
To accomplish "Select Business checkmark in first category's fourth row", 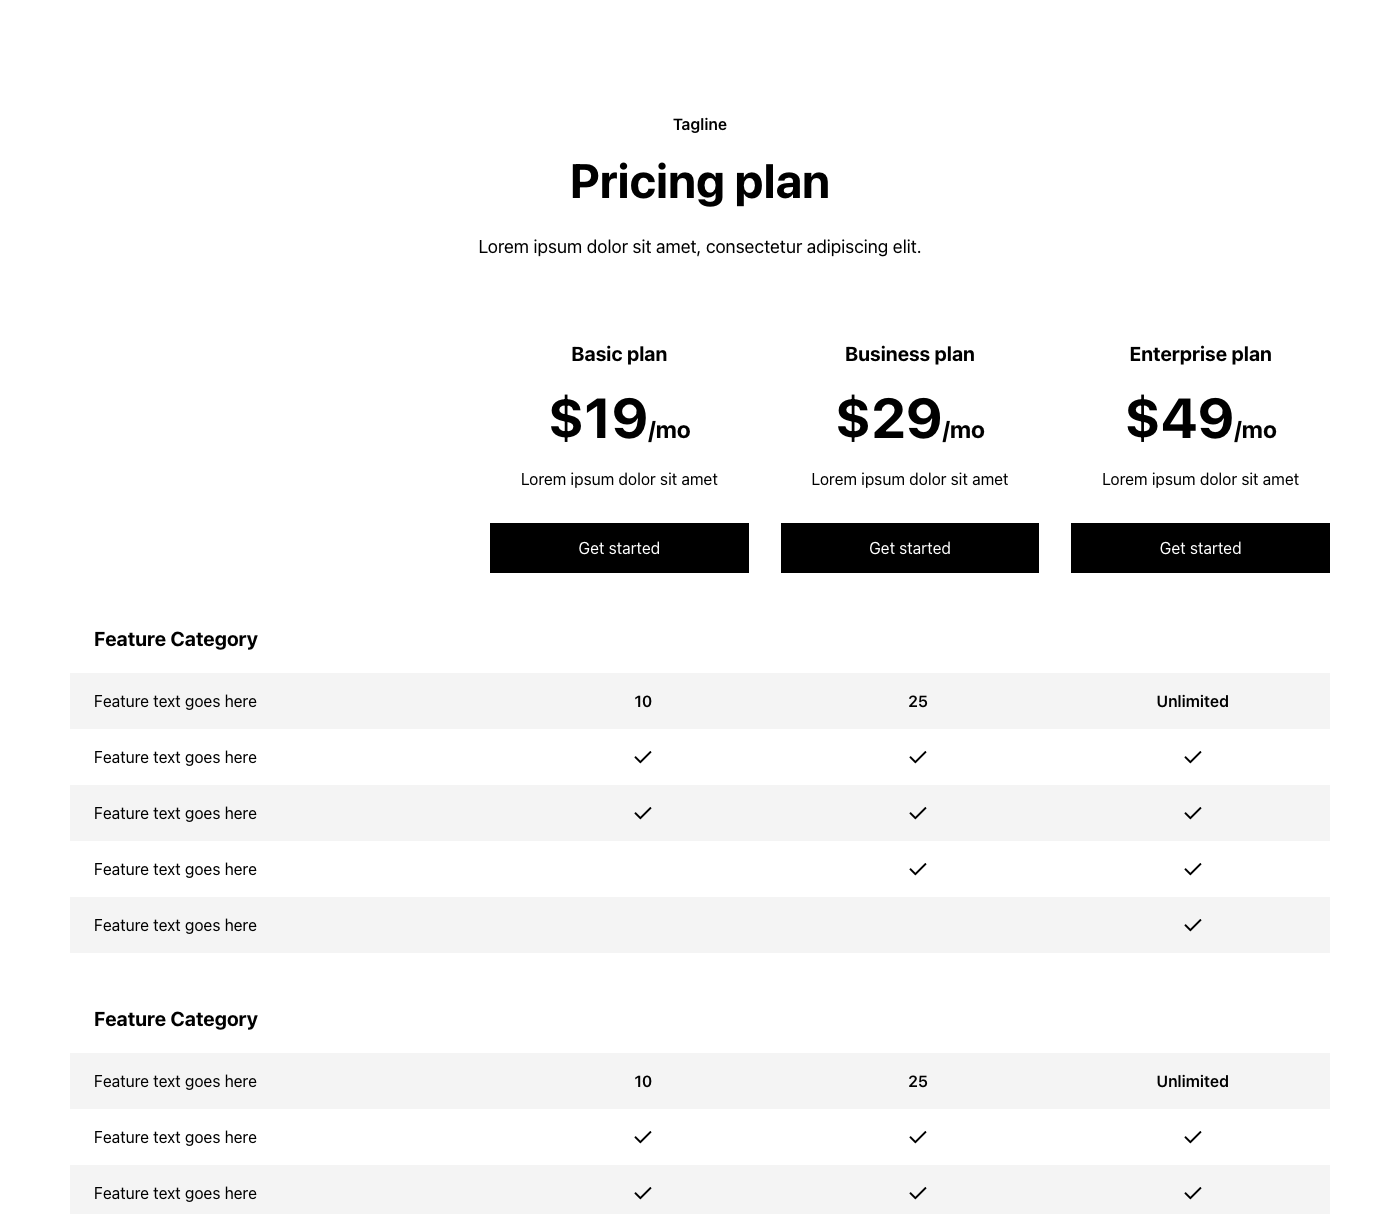I will (918, 869).
